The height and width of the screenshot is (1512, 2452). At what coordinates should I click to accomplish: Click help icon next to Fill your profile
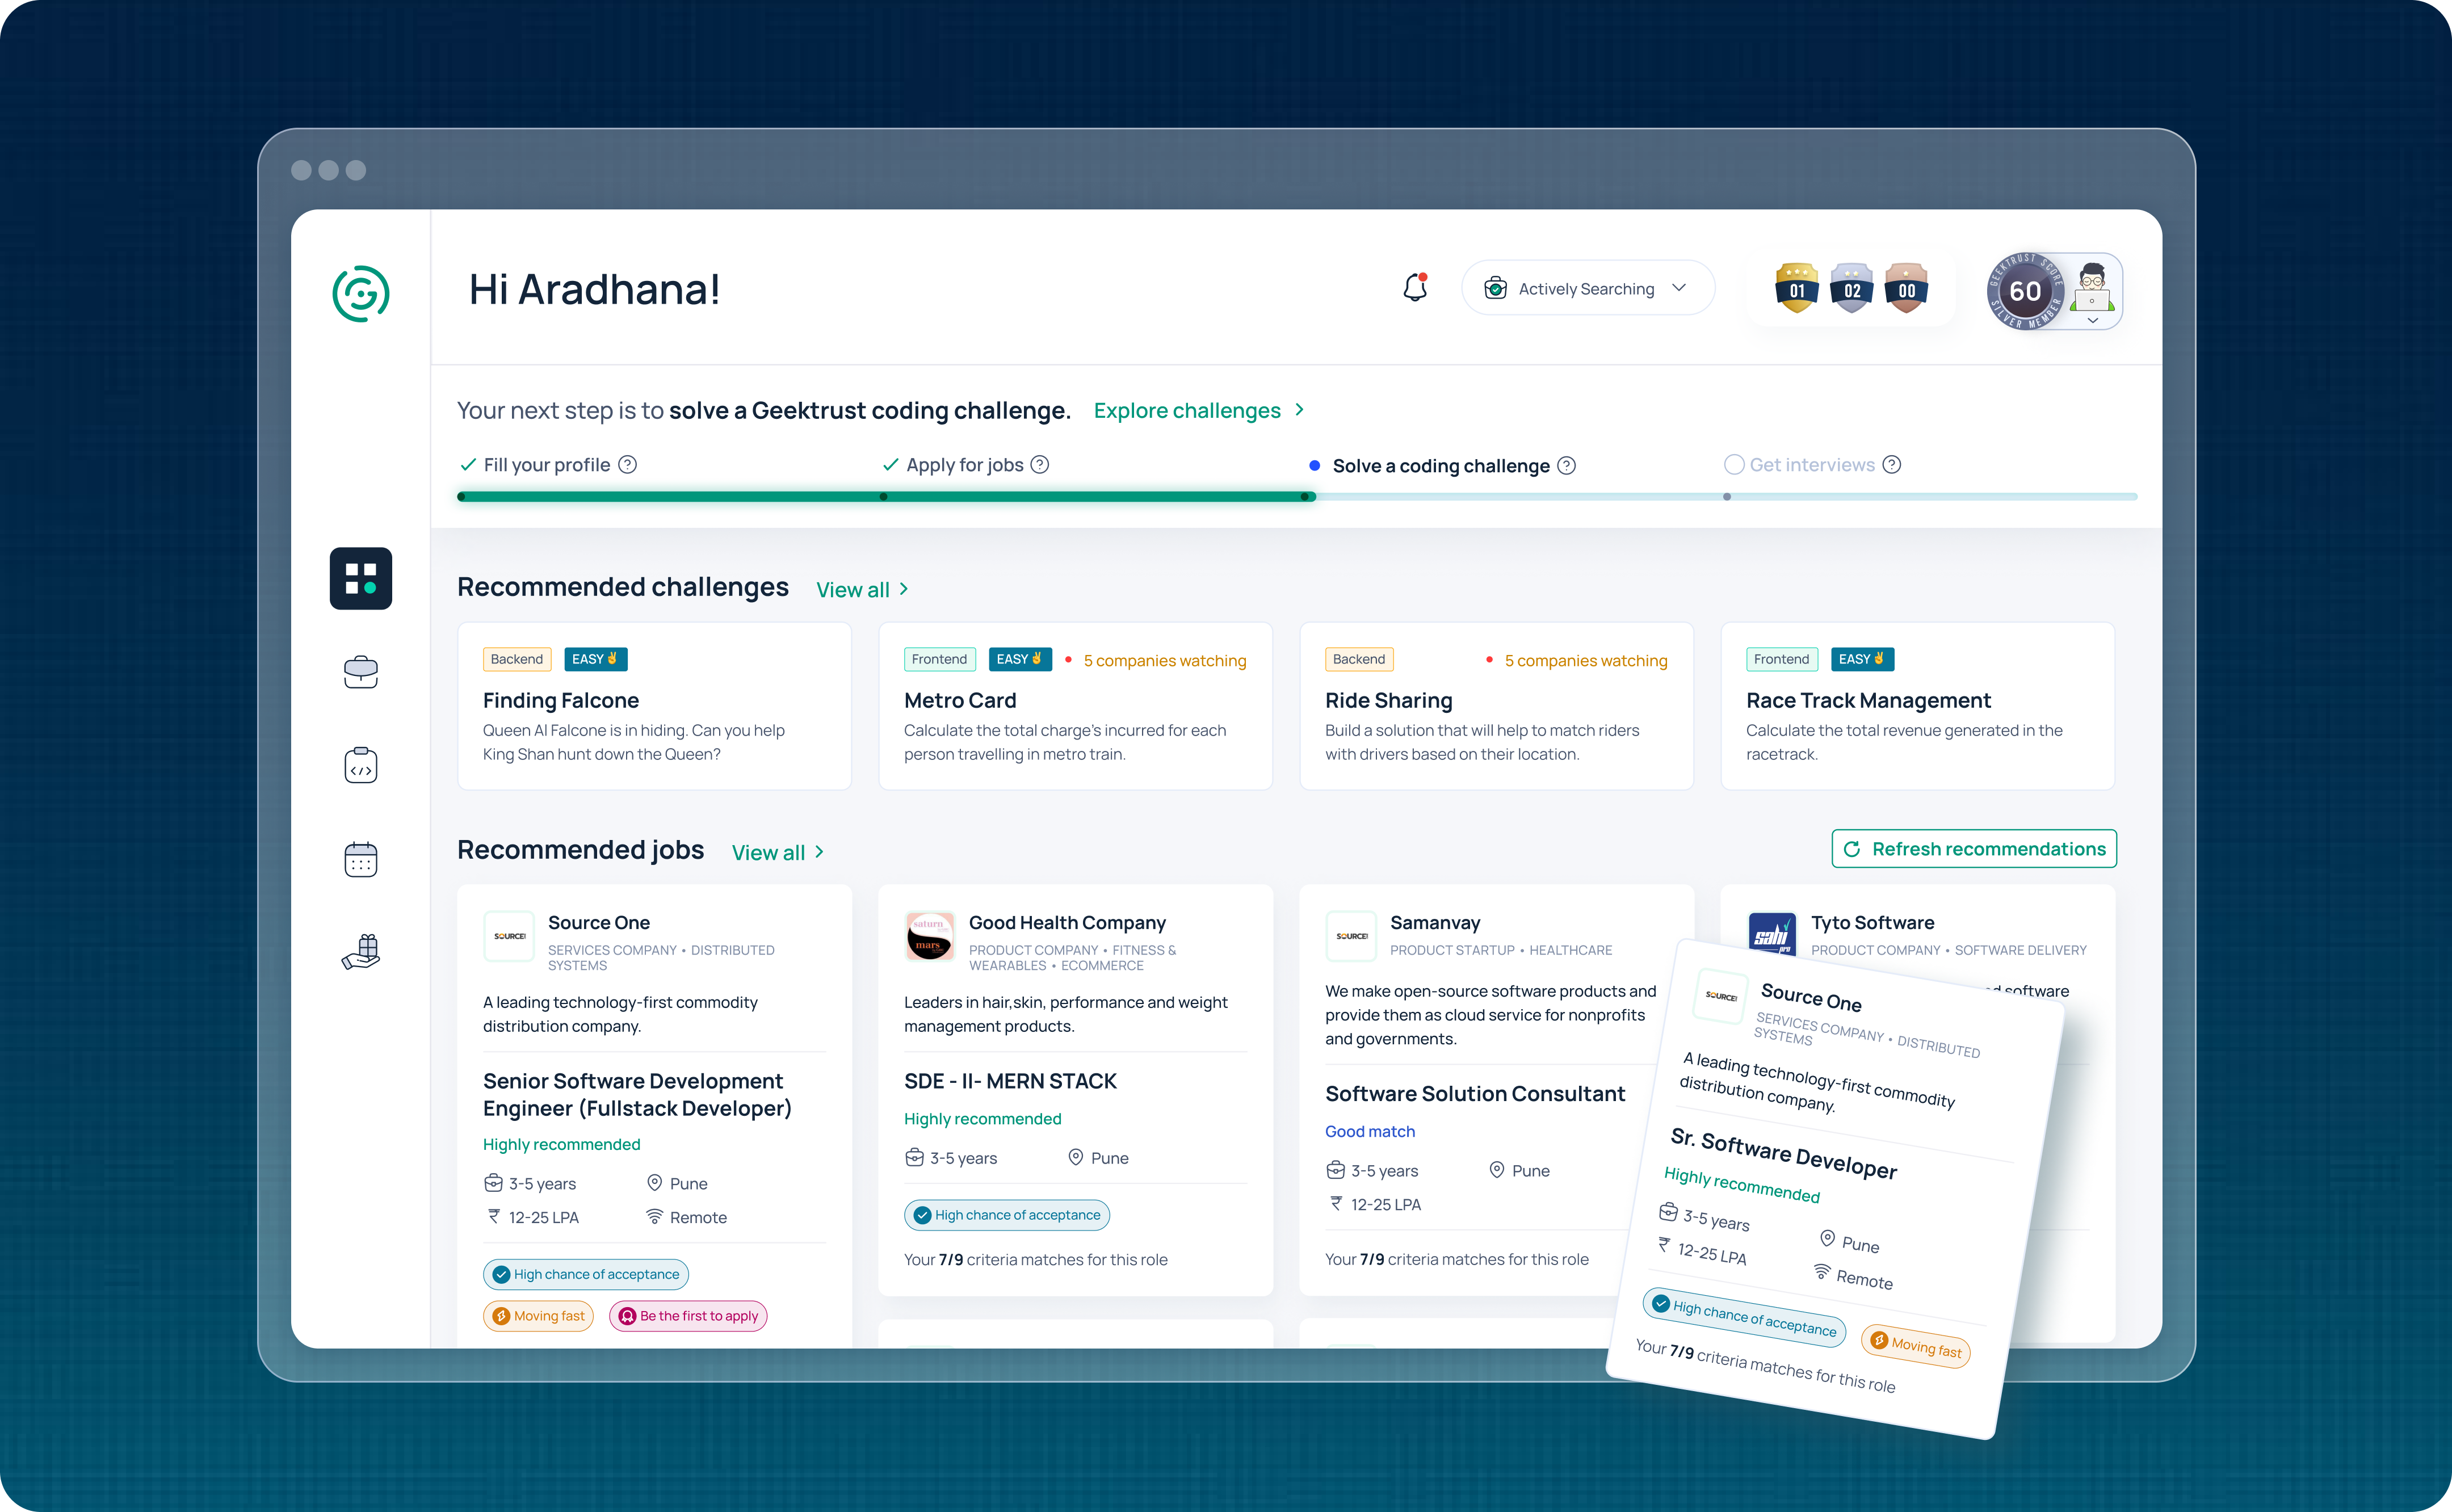(627, 464)
